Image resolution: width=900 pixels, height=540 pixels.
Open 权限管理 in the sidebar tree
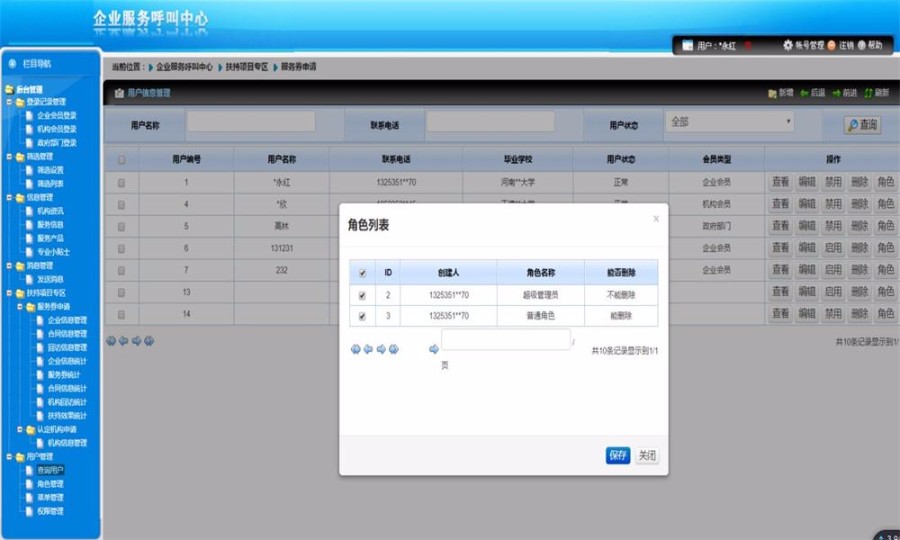(x=51, y=511)
